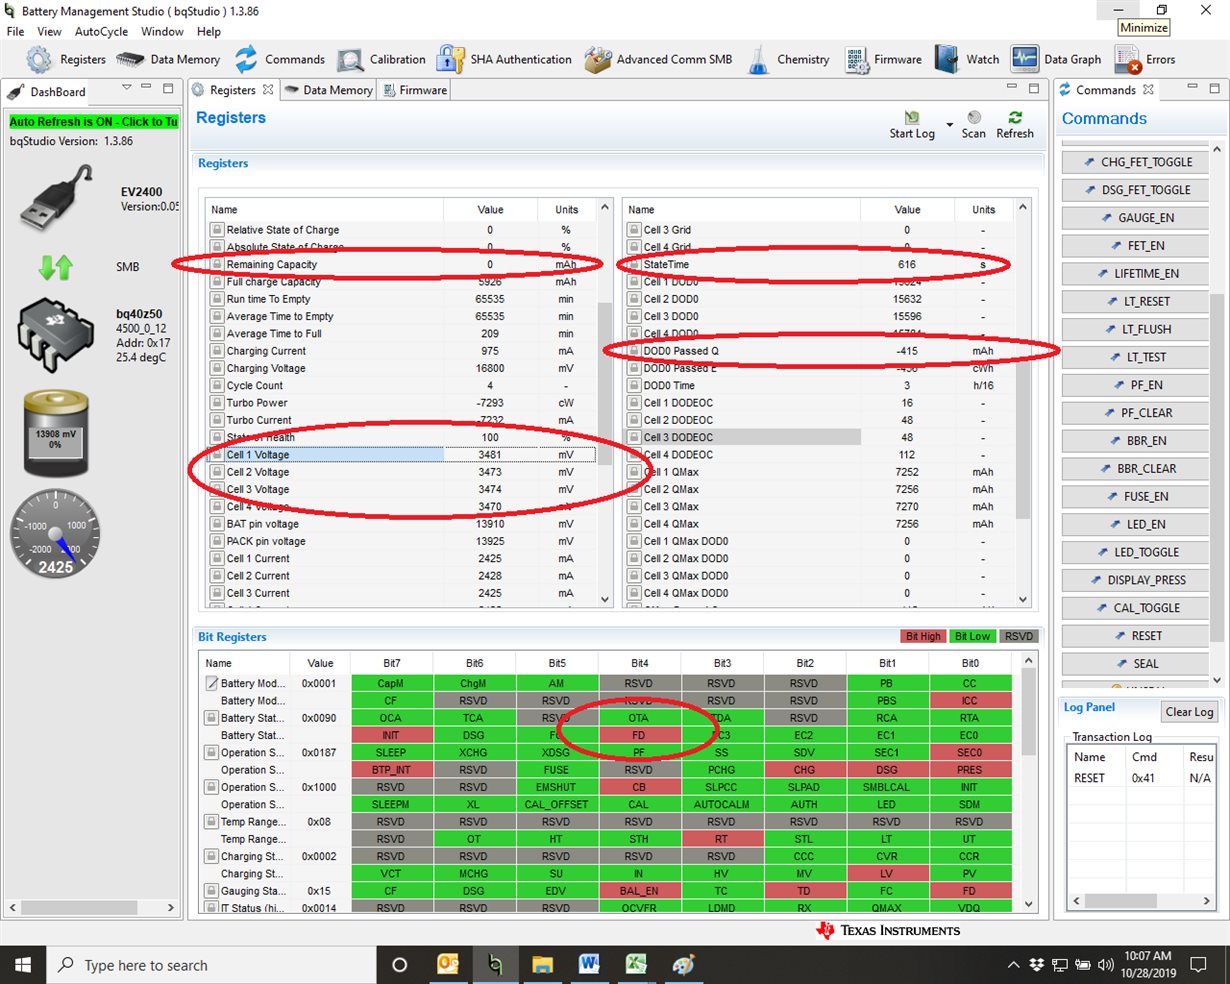Switch to the Data Memory tab
The height and width of the screenshot is (984, 1230).
coord(328,90)
